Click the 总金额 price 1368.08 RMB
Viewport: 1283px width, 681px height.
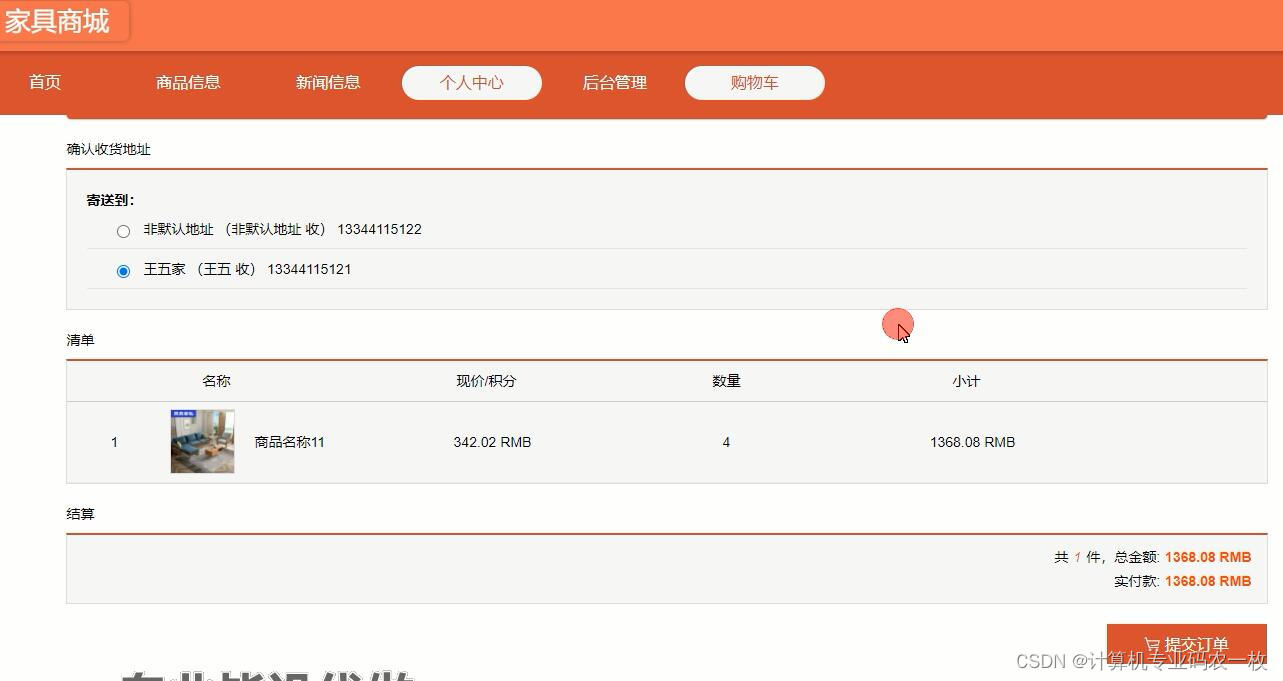[x=1207, y=557]
